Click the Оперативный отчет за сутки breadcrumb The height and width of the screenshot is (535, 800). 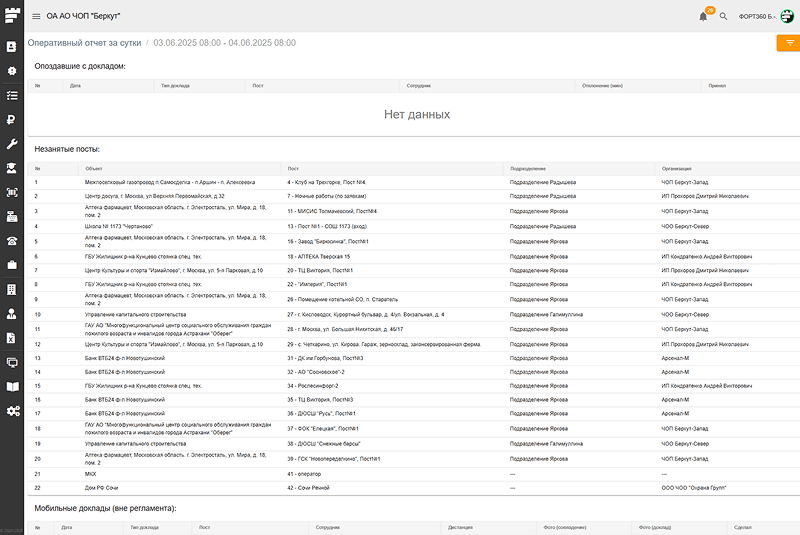click(84, 43)
